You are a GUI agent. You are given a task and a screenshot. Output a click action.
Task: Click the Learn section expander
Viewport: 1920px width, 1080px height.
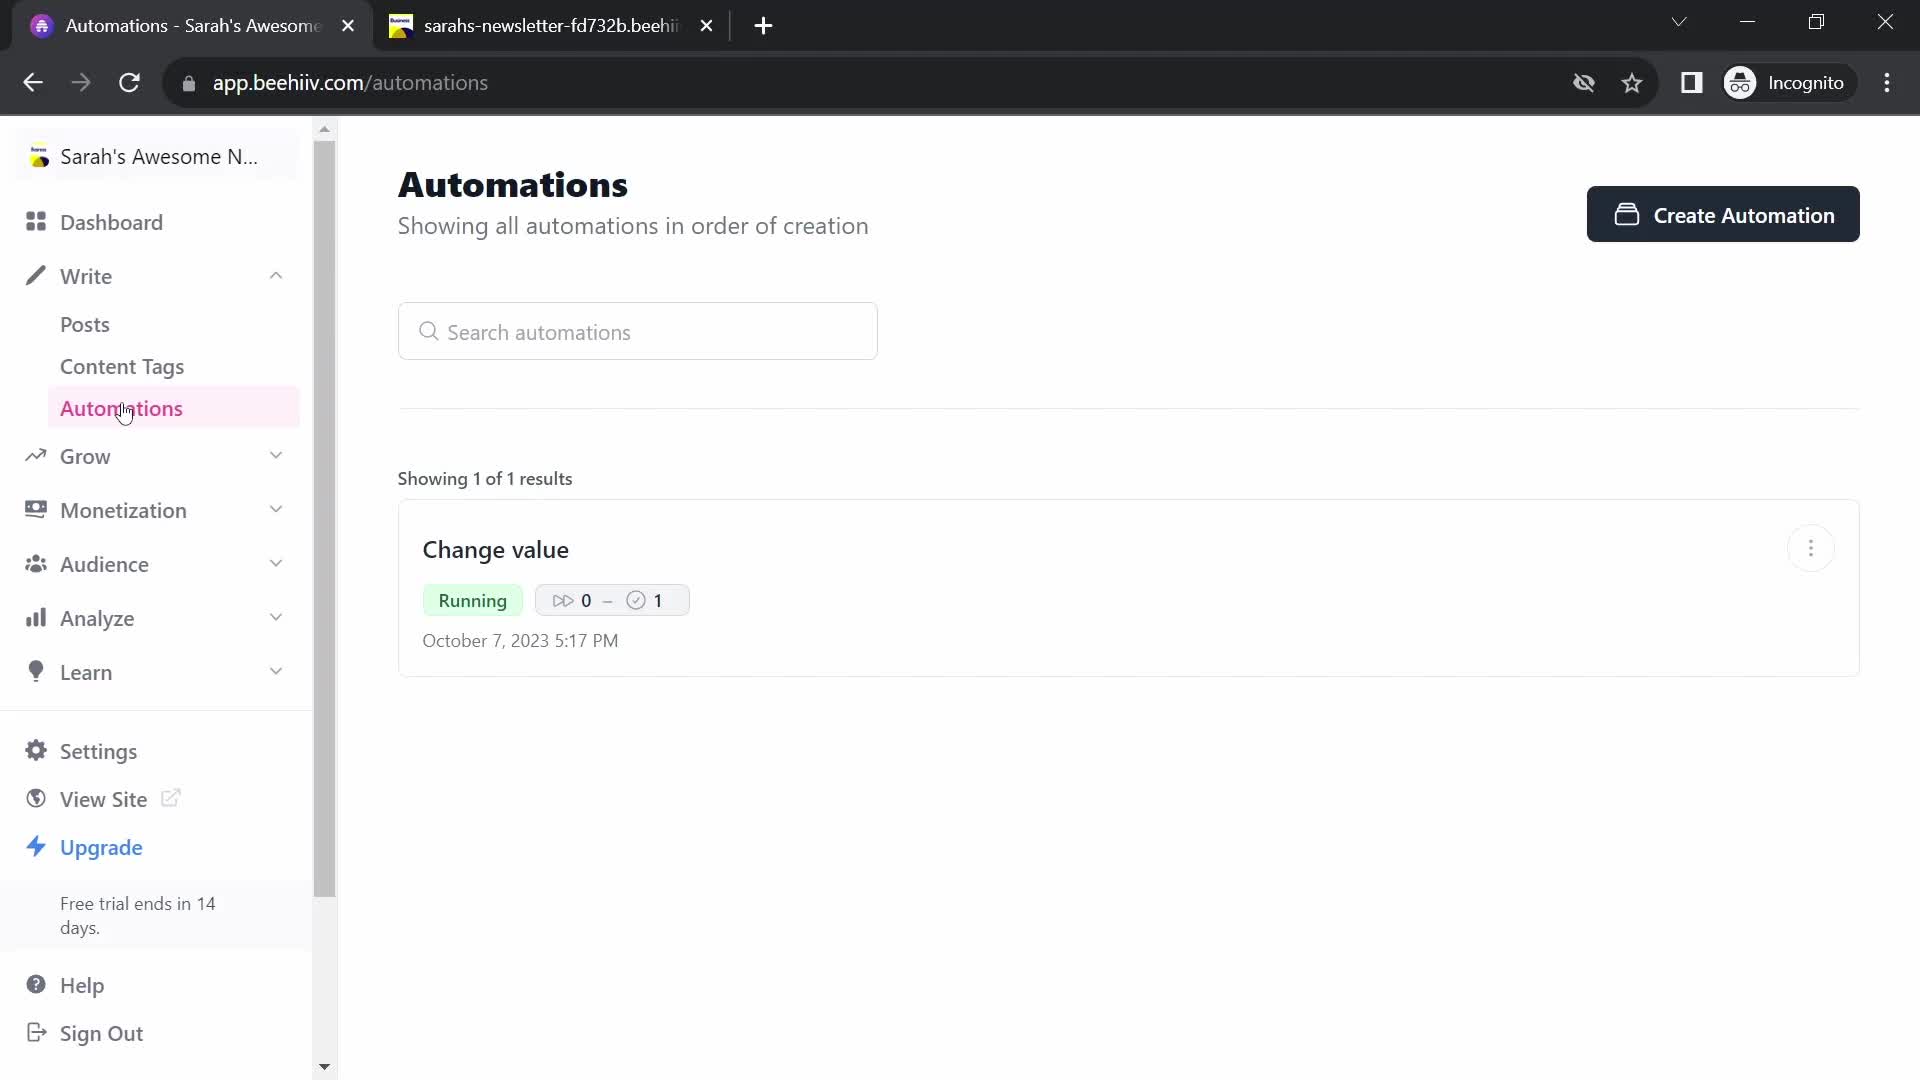coord(277,673)
